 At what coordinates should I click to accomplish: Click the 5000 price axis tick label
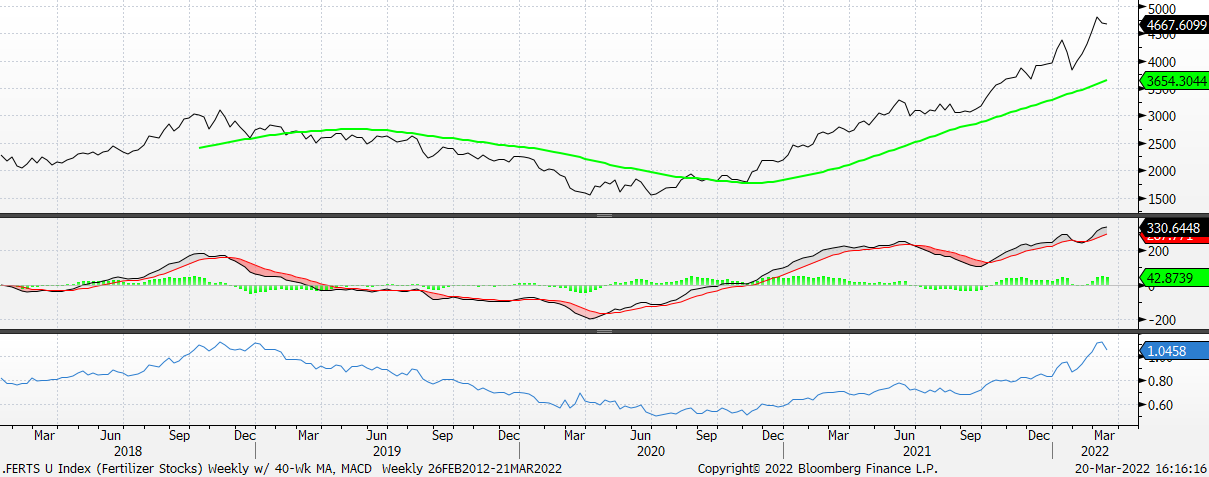(x=1164, y=8)
